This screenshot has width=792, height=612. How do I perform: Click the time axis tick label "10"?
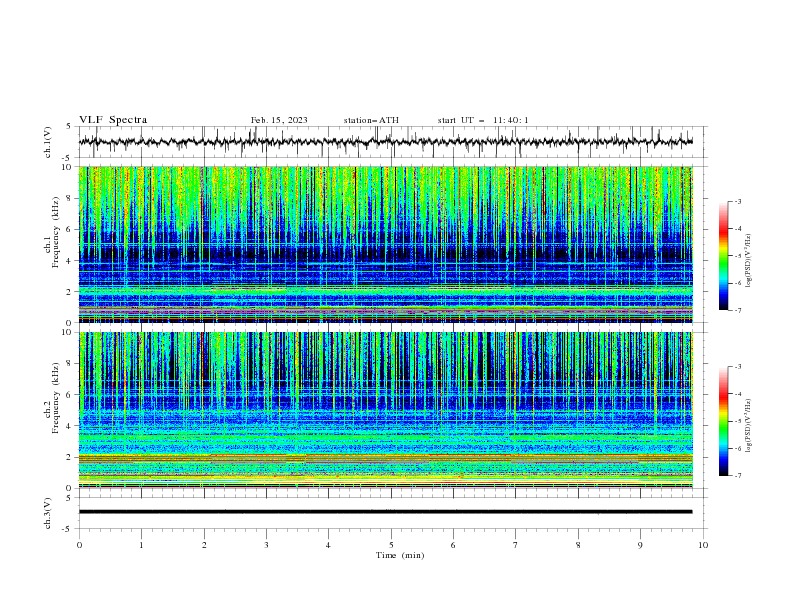[x=703, y=545]
